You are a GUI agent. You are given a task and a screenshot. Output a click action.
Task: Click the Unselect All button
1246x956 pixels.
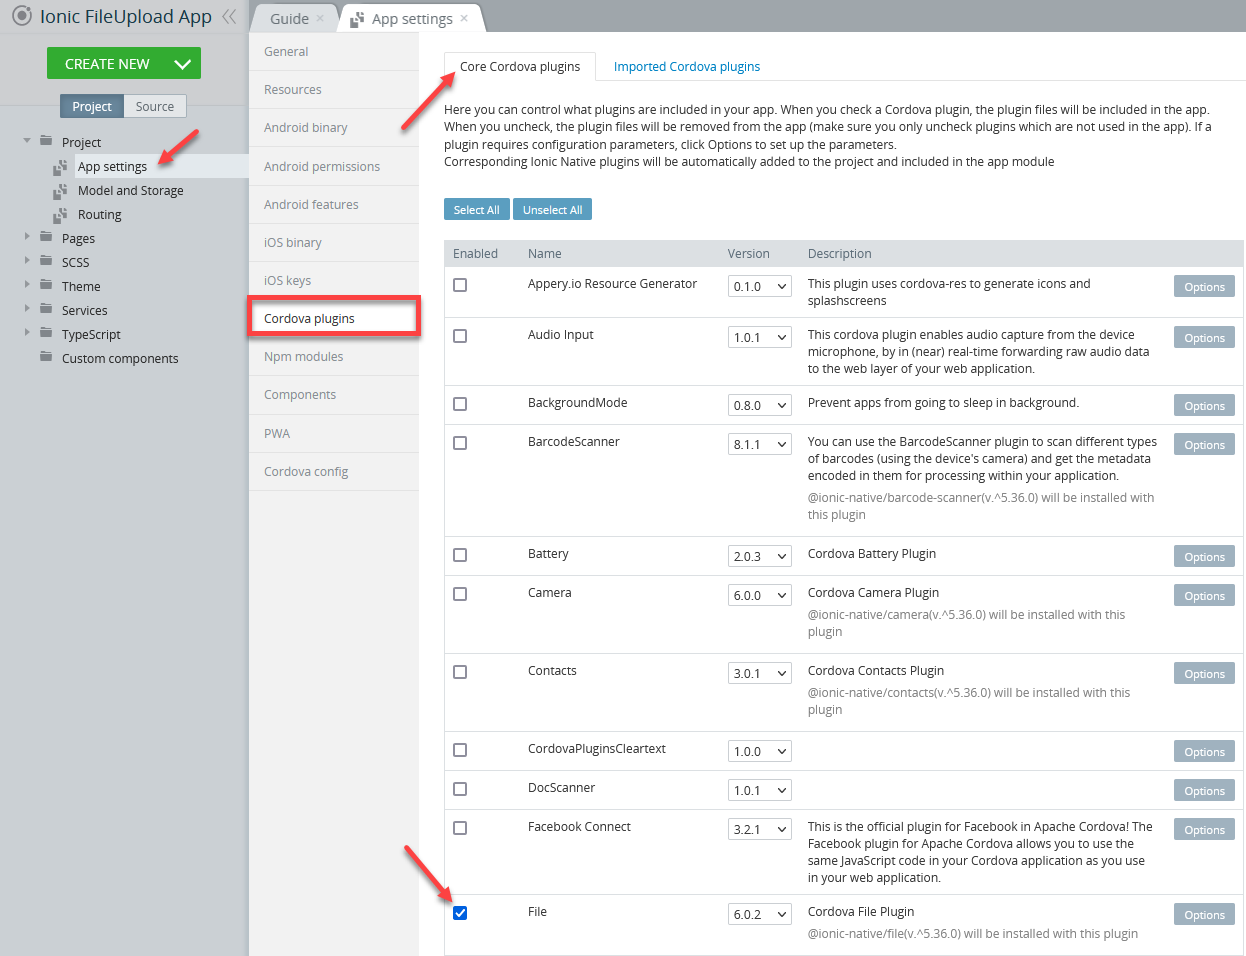coord(552,209)
